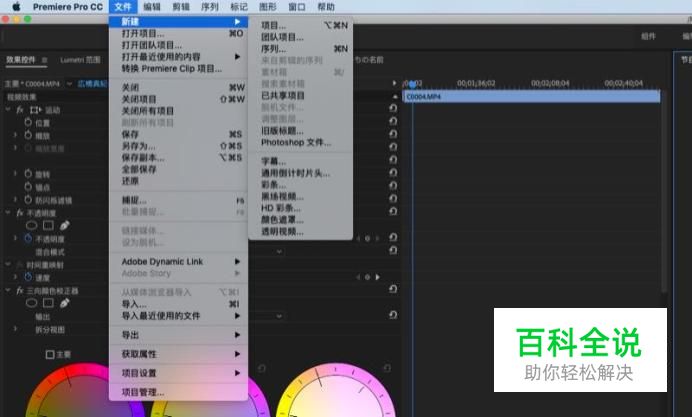
Task: Toggle blue stopwatch for 速度
Action: (28, 277)
